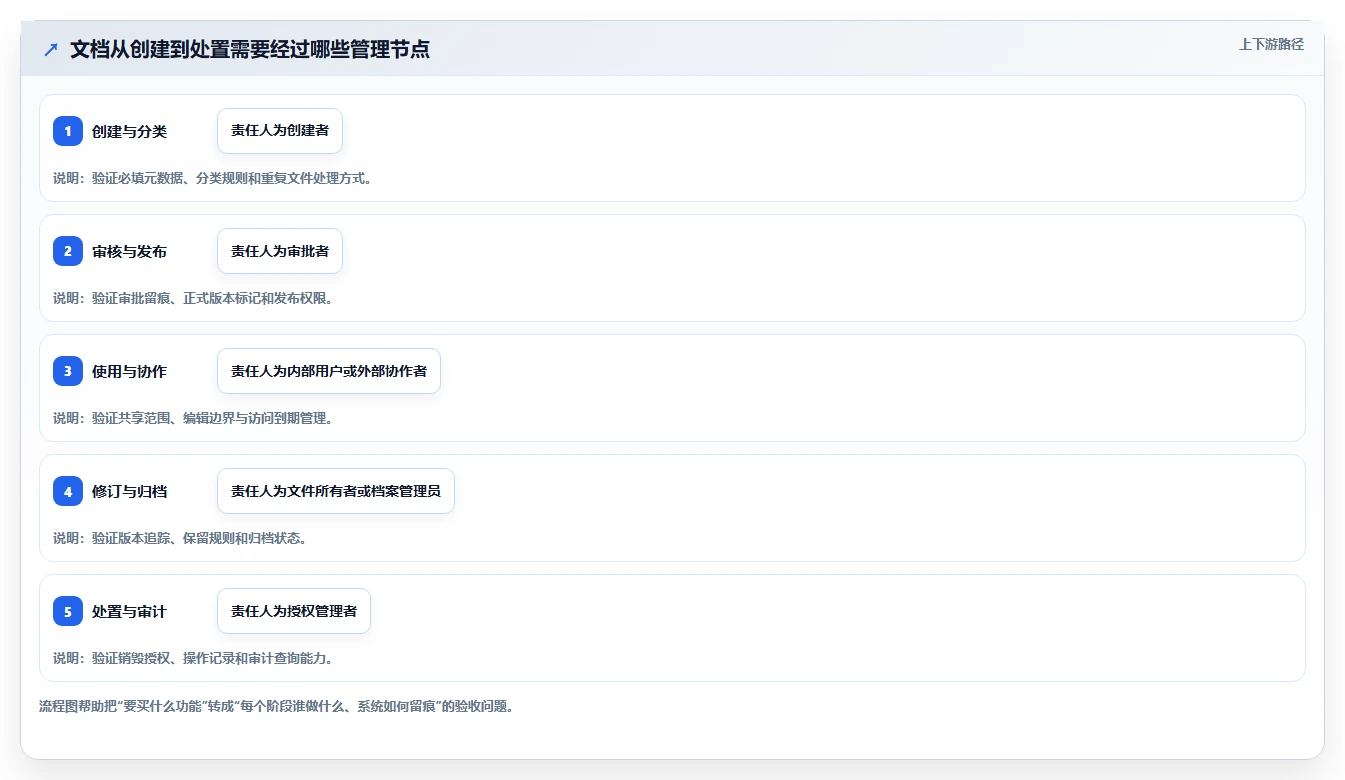Click step number 5 badge
The height and width of the screenshot is (780, 1345).
coord(68,611)
